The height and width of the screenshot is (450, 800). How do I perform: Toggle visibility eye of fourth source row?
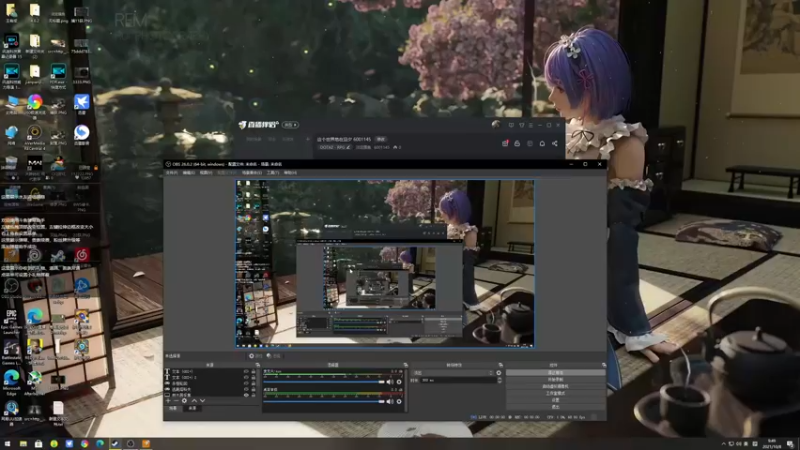pos(246,389)
